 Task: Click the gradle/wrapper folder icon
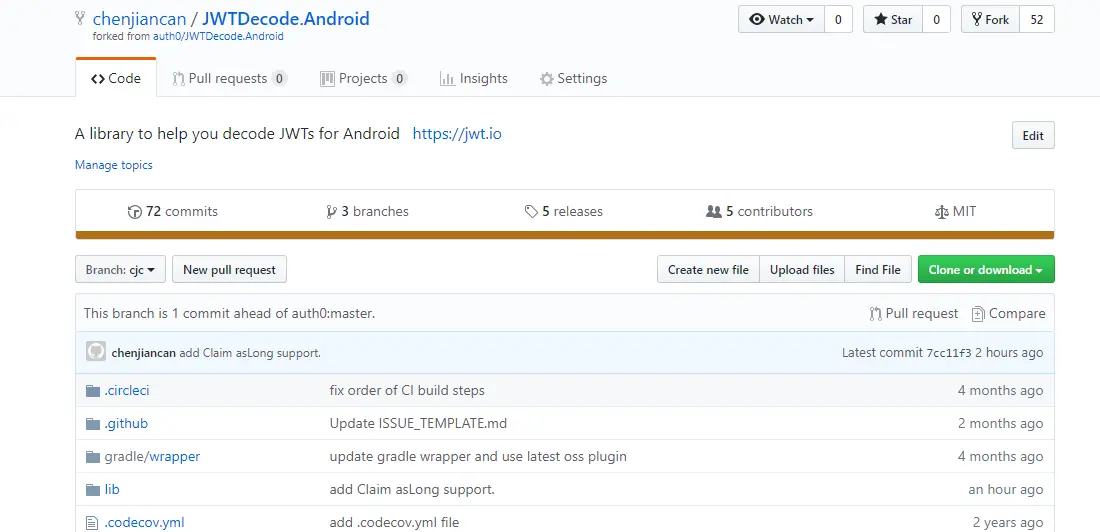93,457
